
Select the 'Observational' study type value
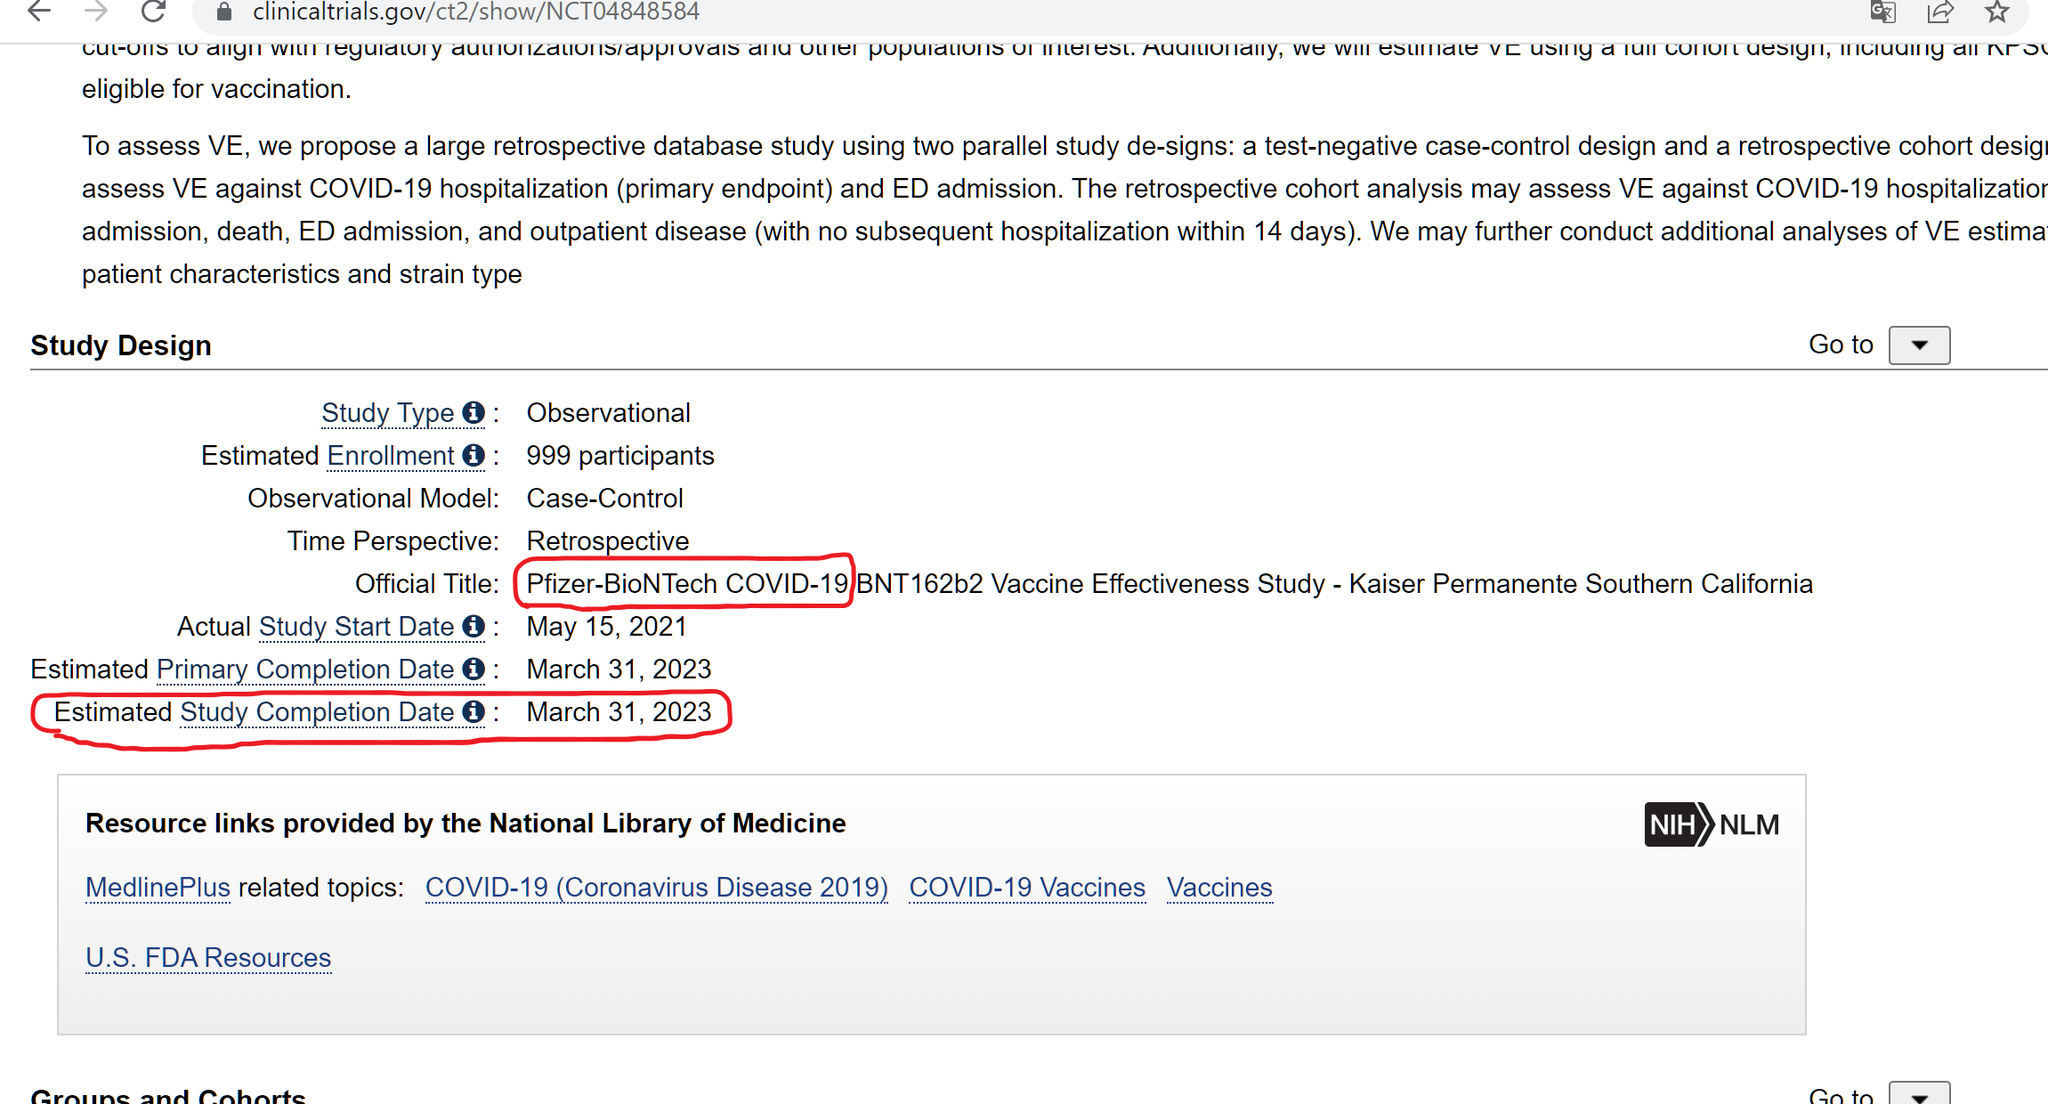pos(608,413)
